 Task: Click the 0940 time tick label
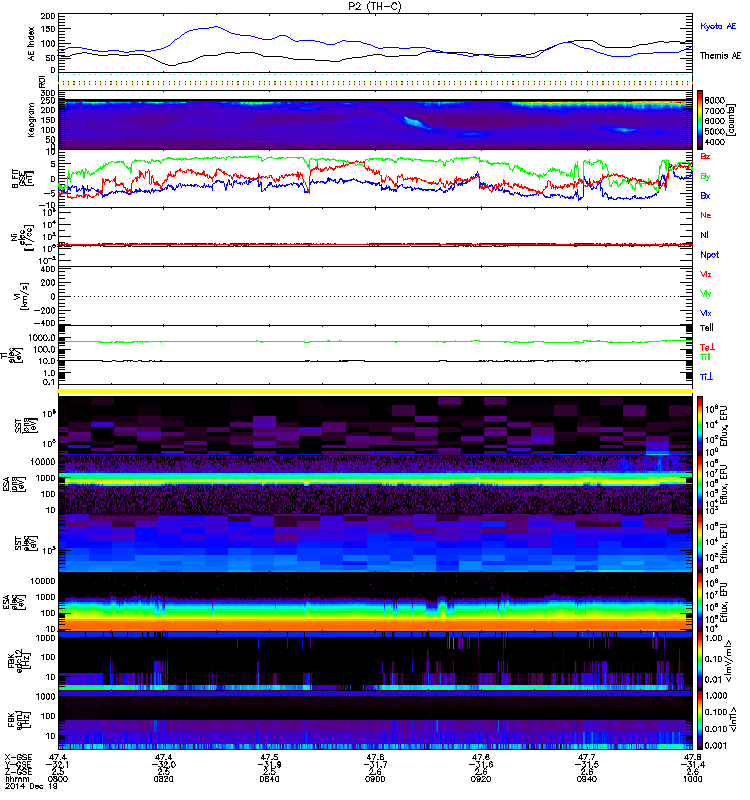click(x=587, y=779)
